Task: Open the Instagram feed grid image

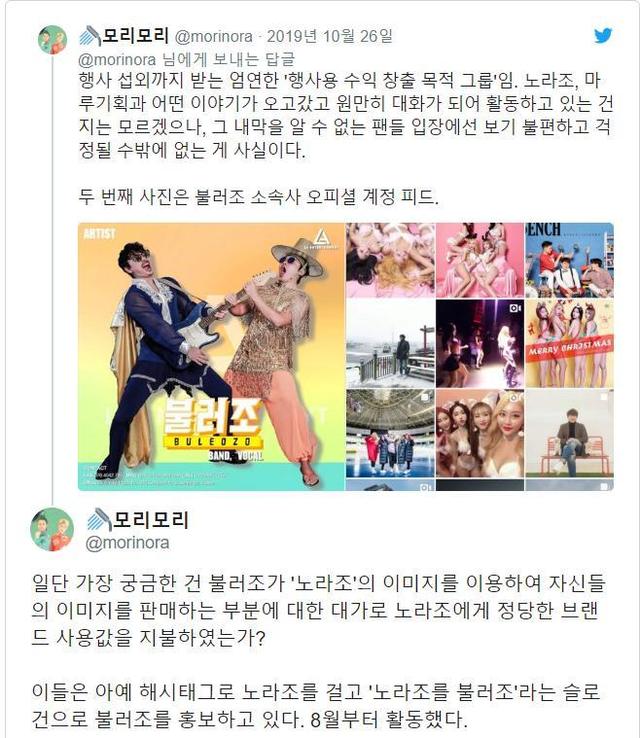Action: pos(480,356)
